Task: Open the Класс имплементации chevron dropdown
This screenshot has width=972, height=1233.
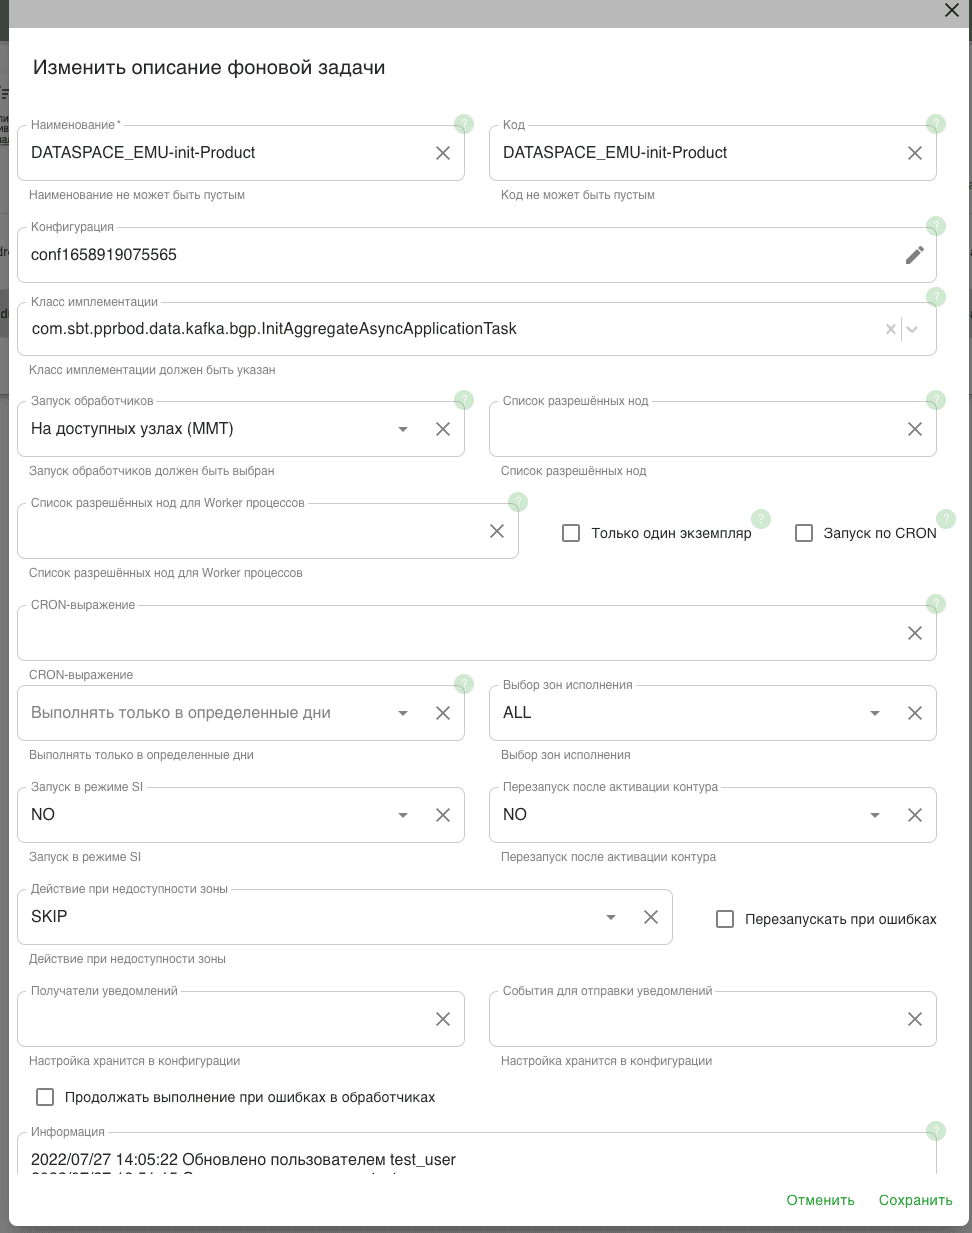Action: 912,329
